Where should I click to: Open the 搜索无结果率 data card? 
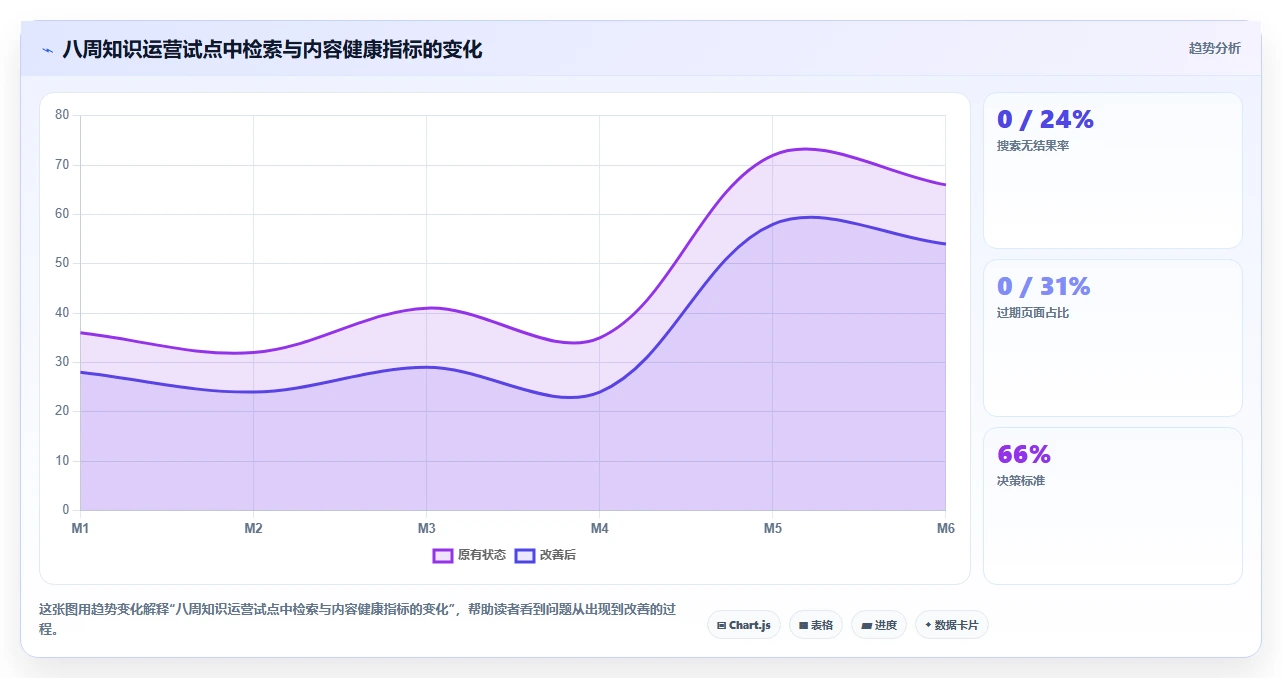point(1113,170)
